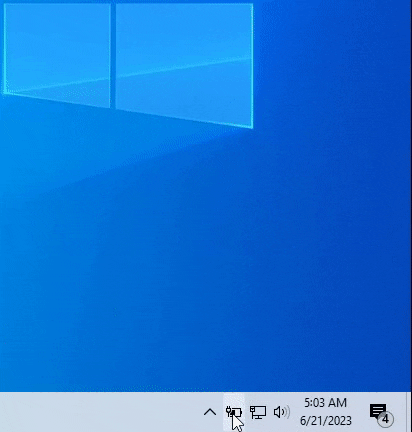Expand the hidden tray icons chevron
412x432 pixels.
210,412
